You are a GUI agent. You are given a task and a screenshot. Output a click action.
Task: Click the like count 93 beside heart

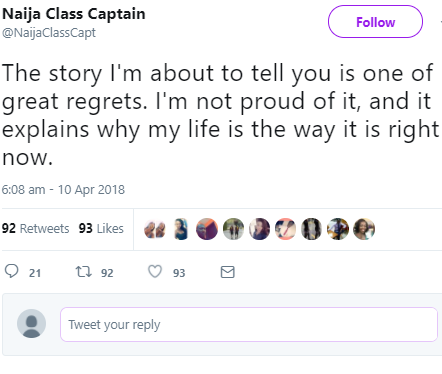(x=179, y=273)
